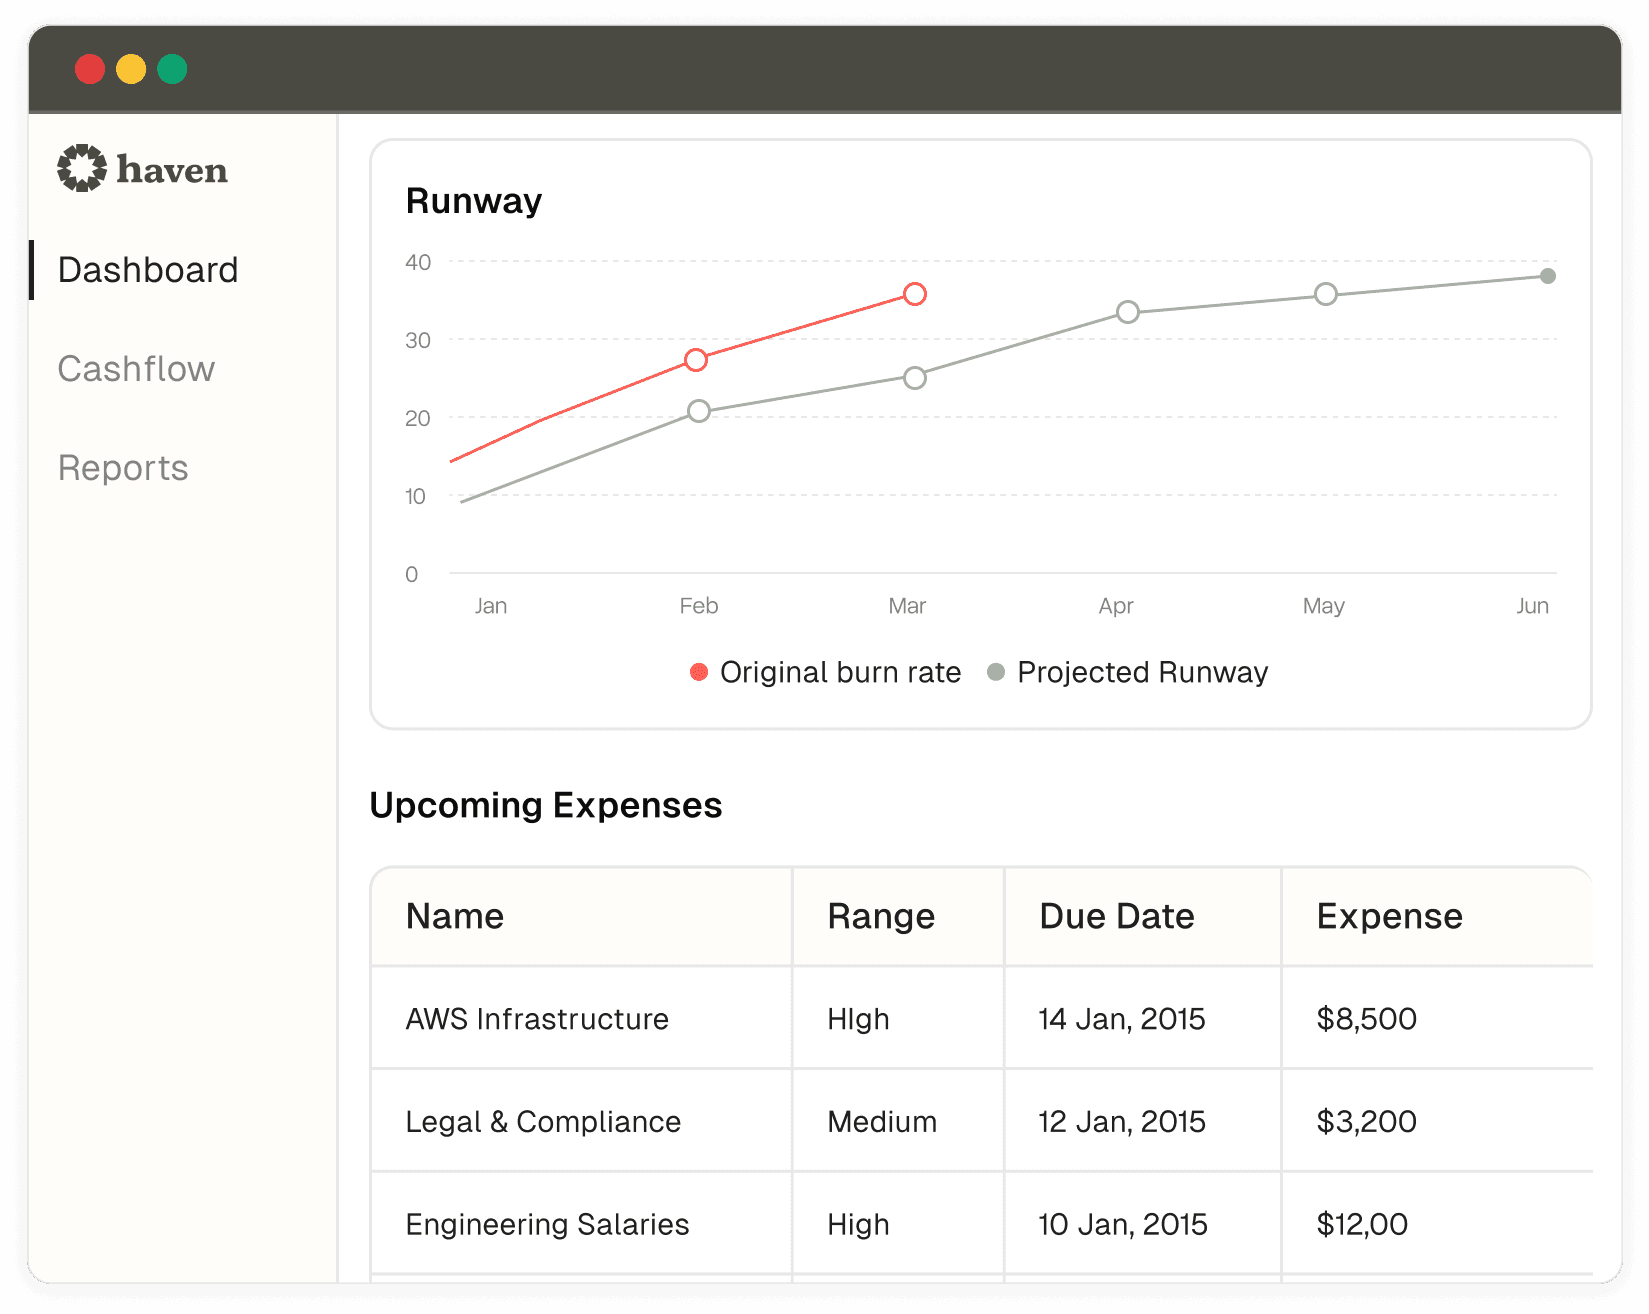
Task: Select the Legal & Compliance row
Action: click(x=543, y=1122)
